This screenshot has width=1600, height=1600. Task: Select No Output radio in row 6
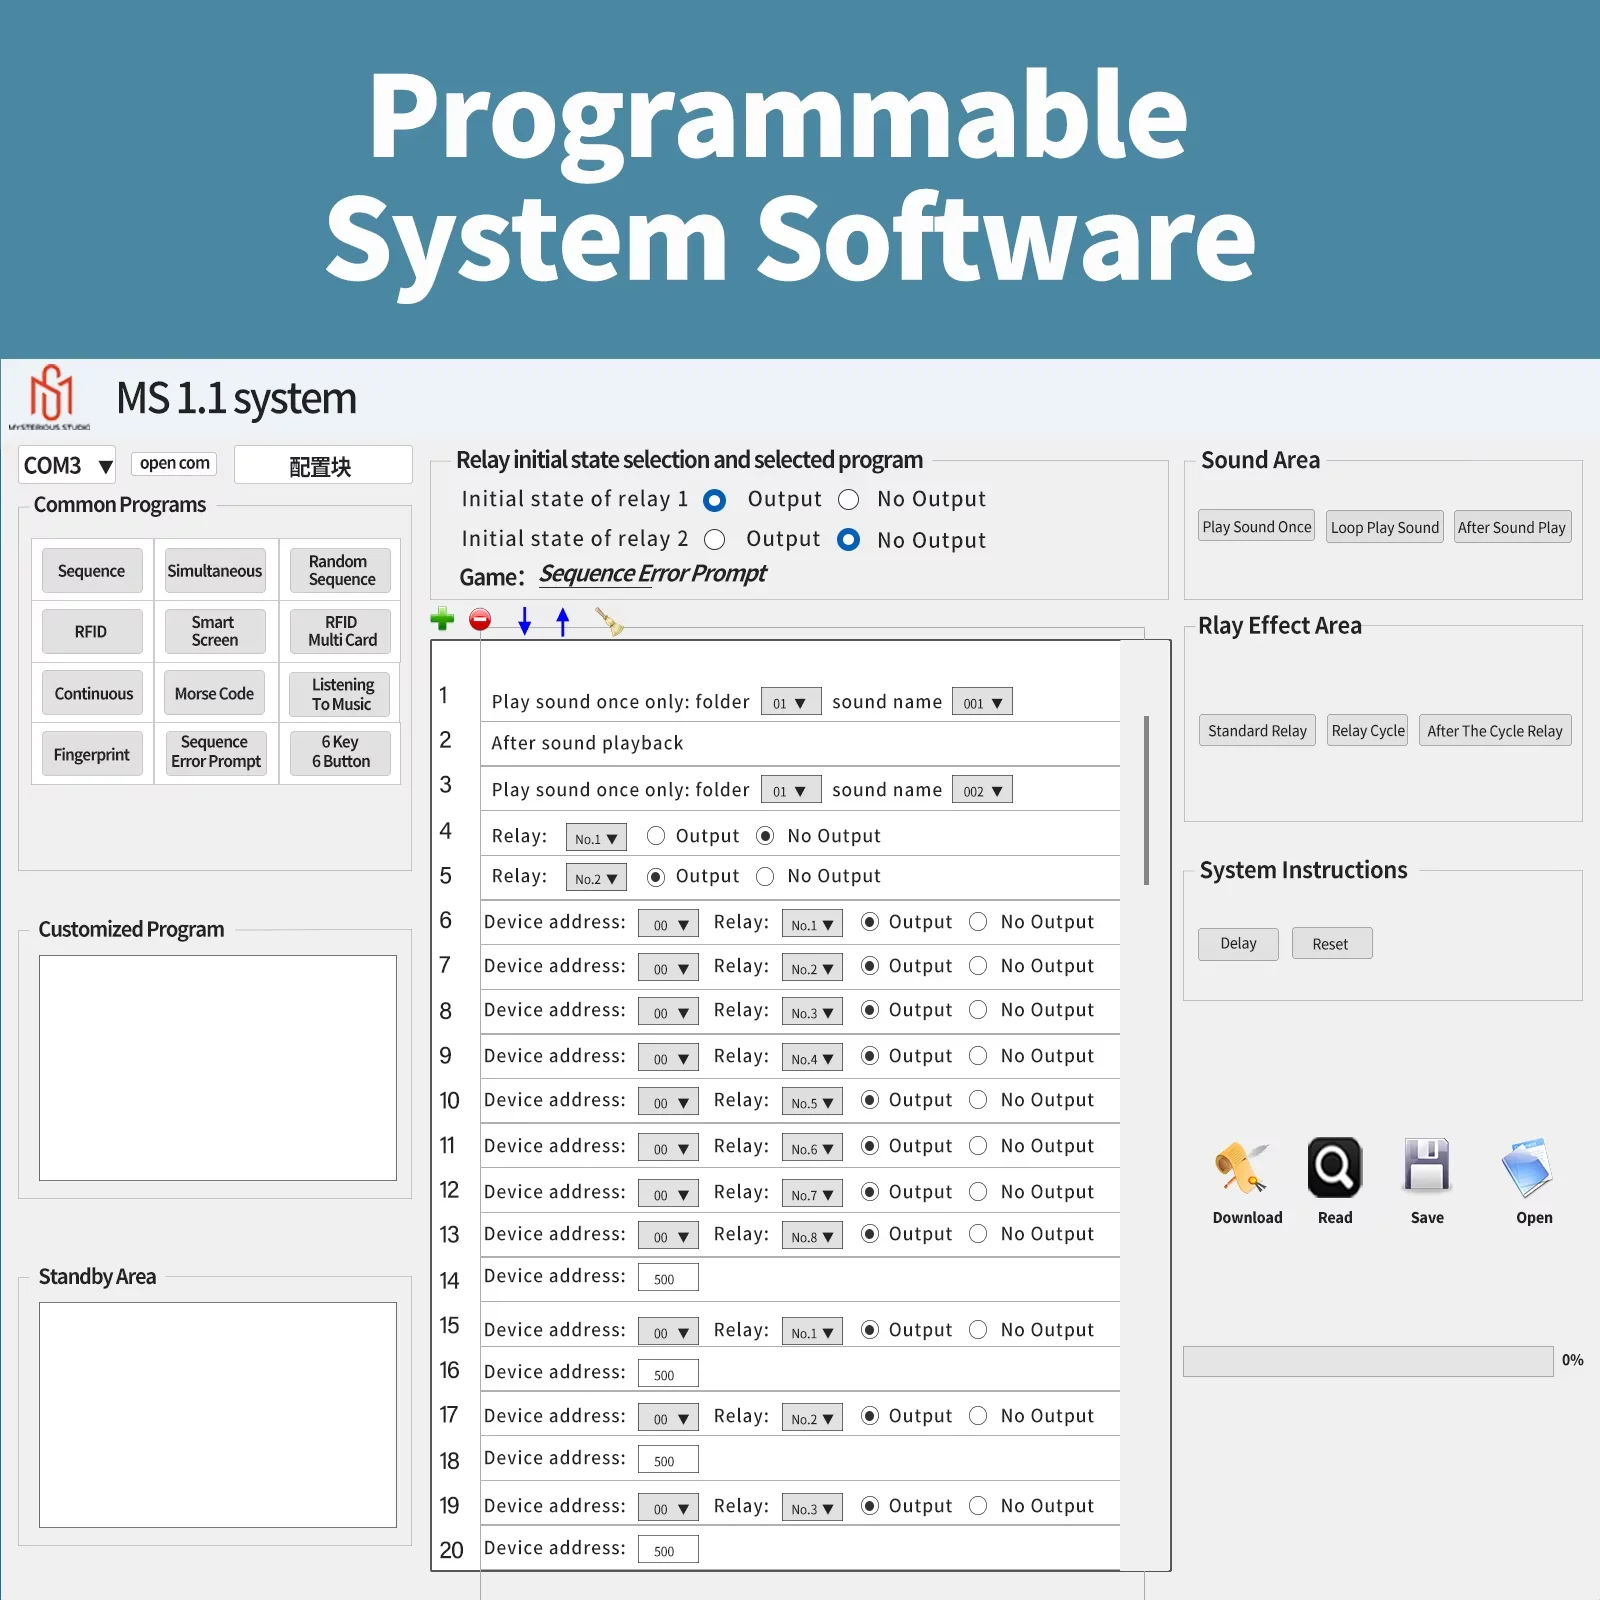(x=978, y=922)
